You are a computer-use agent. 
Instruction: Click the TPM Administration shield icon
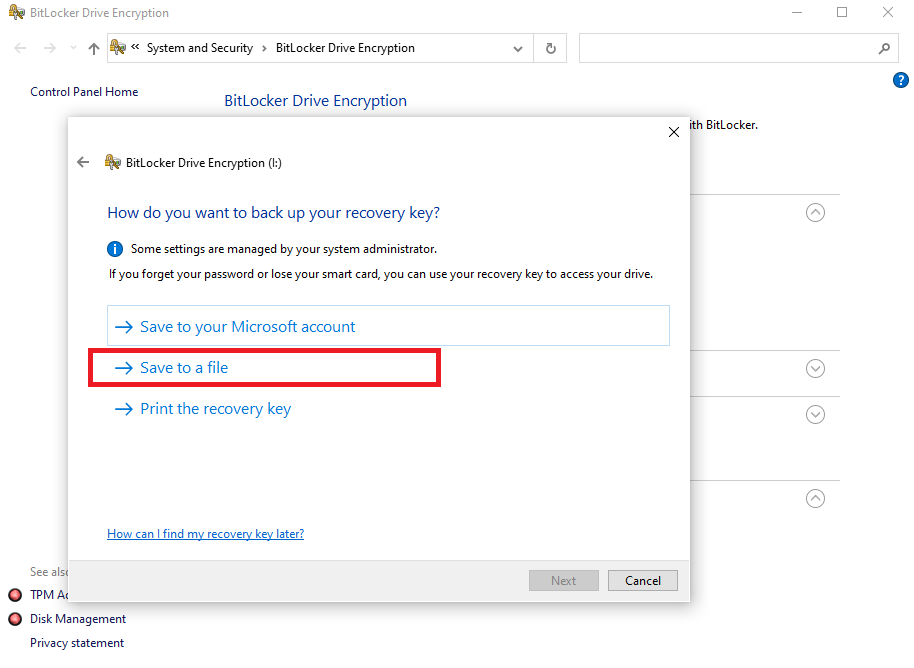14,594
